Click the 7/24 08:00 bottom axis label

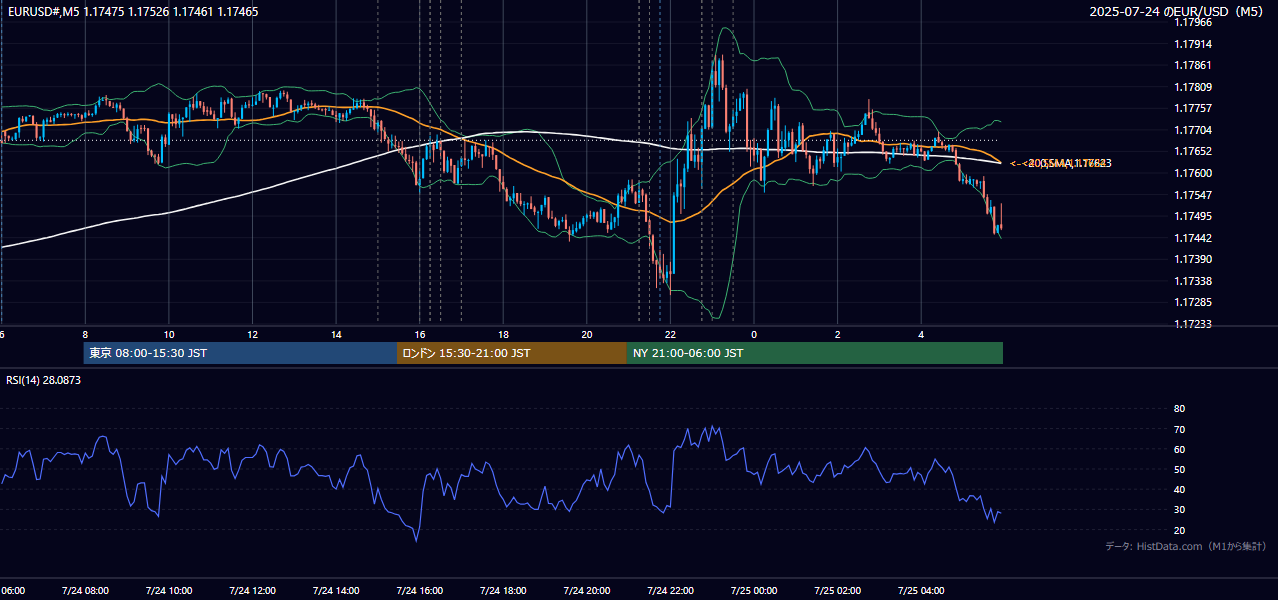84,590
